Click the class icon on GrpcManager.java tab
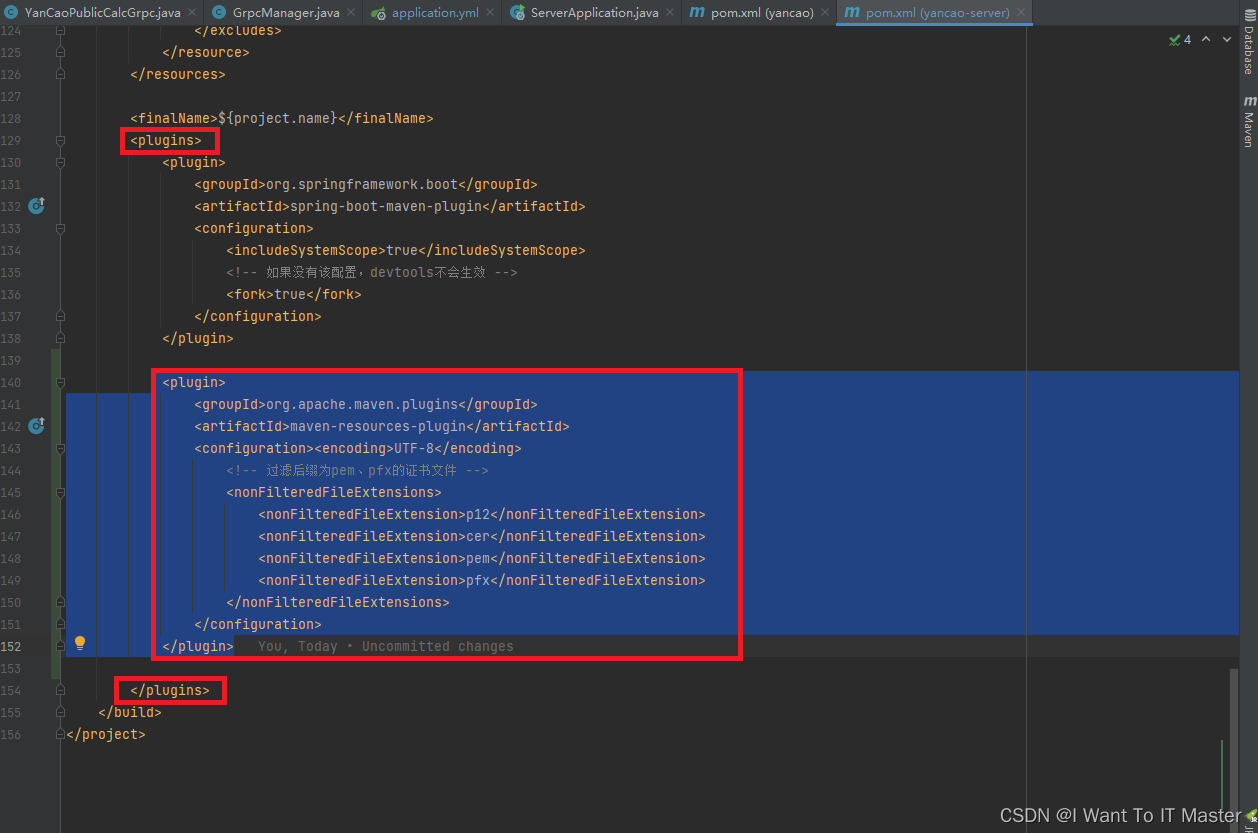Viewport: 1258px width, 833px height. [218, 13]
